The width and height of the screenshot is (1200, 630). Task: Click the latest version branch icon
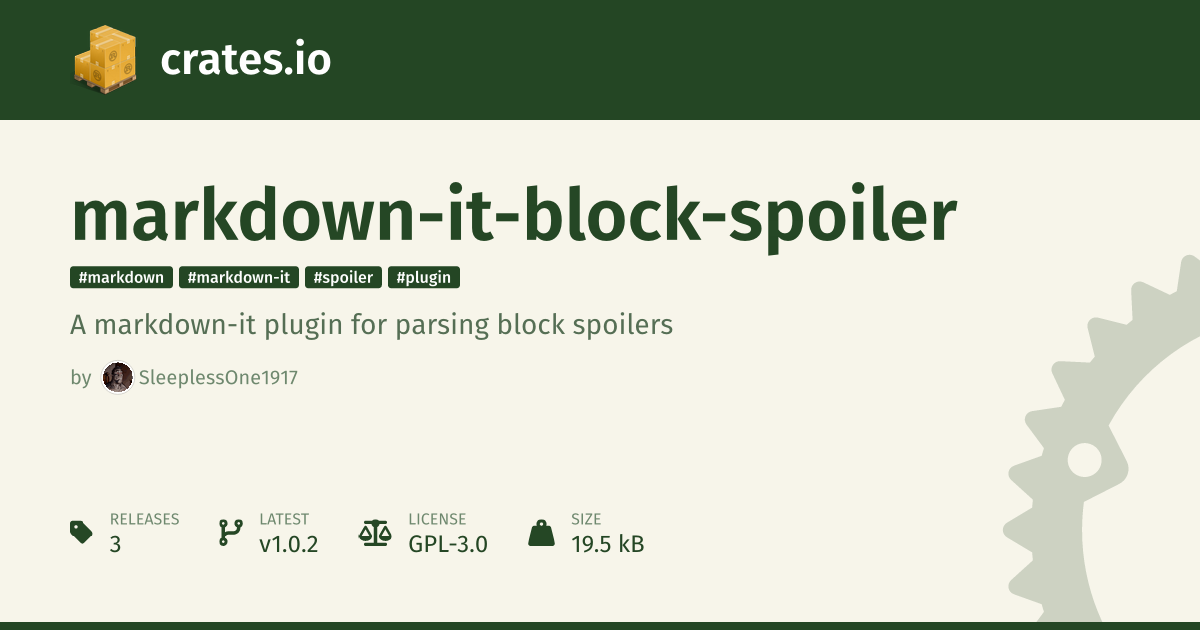point(230,532)
